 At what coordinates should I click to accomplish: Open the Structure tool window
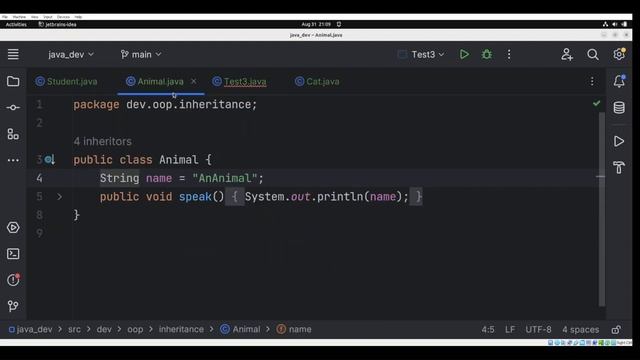click(13, 134)
